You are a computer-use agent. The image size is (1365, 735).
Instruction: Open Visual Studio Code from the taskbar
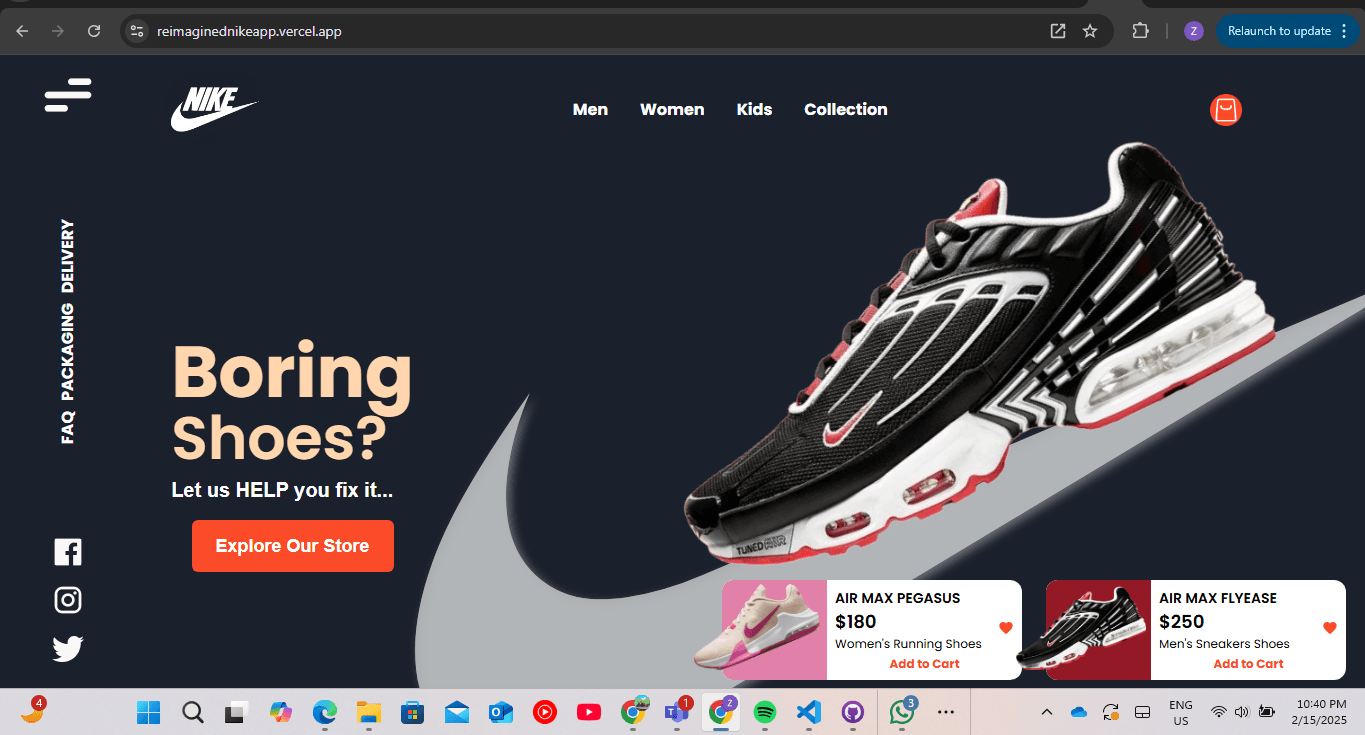(x=809, y=712)
